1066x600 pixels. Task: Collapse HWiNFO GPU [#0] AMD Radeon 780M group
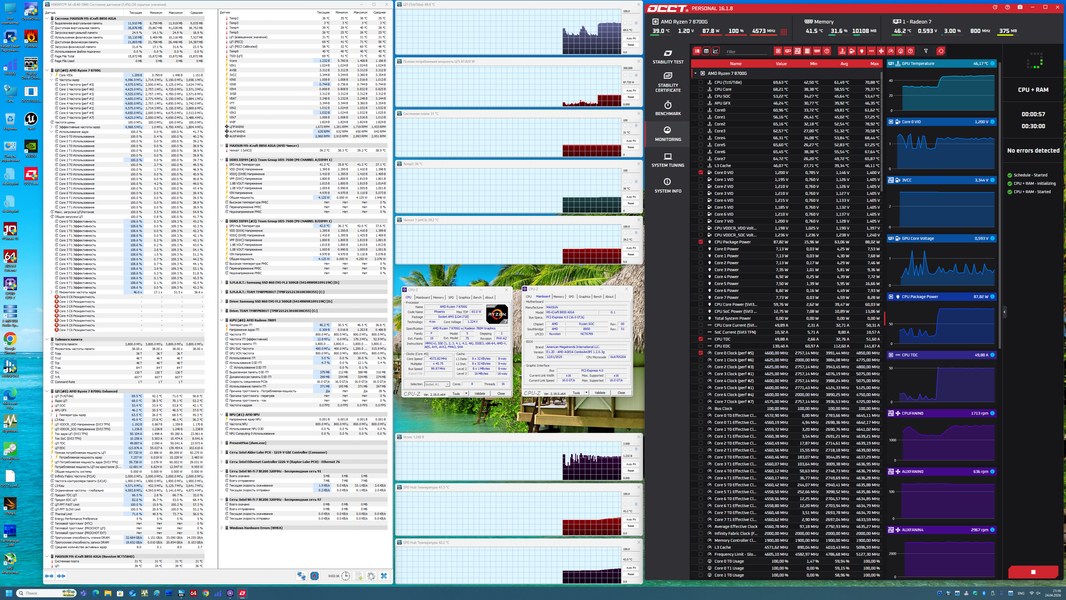click(x=222, y=320)
